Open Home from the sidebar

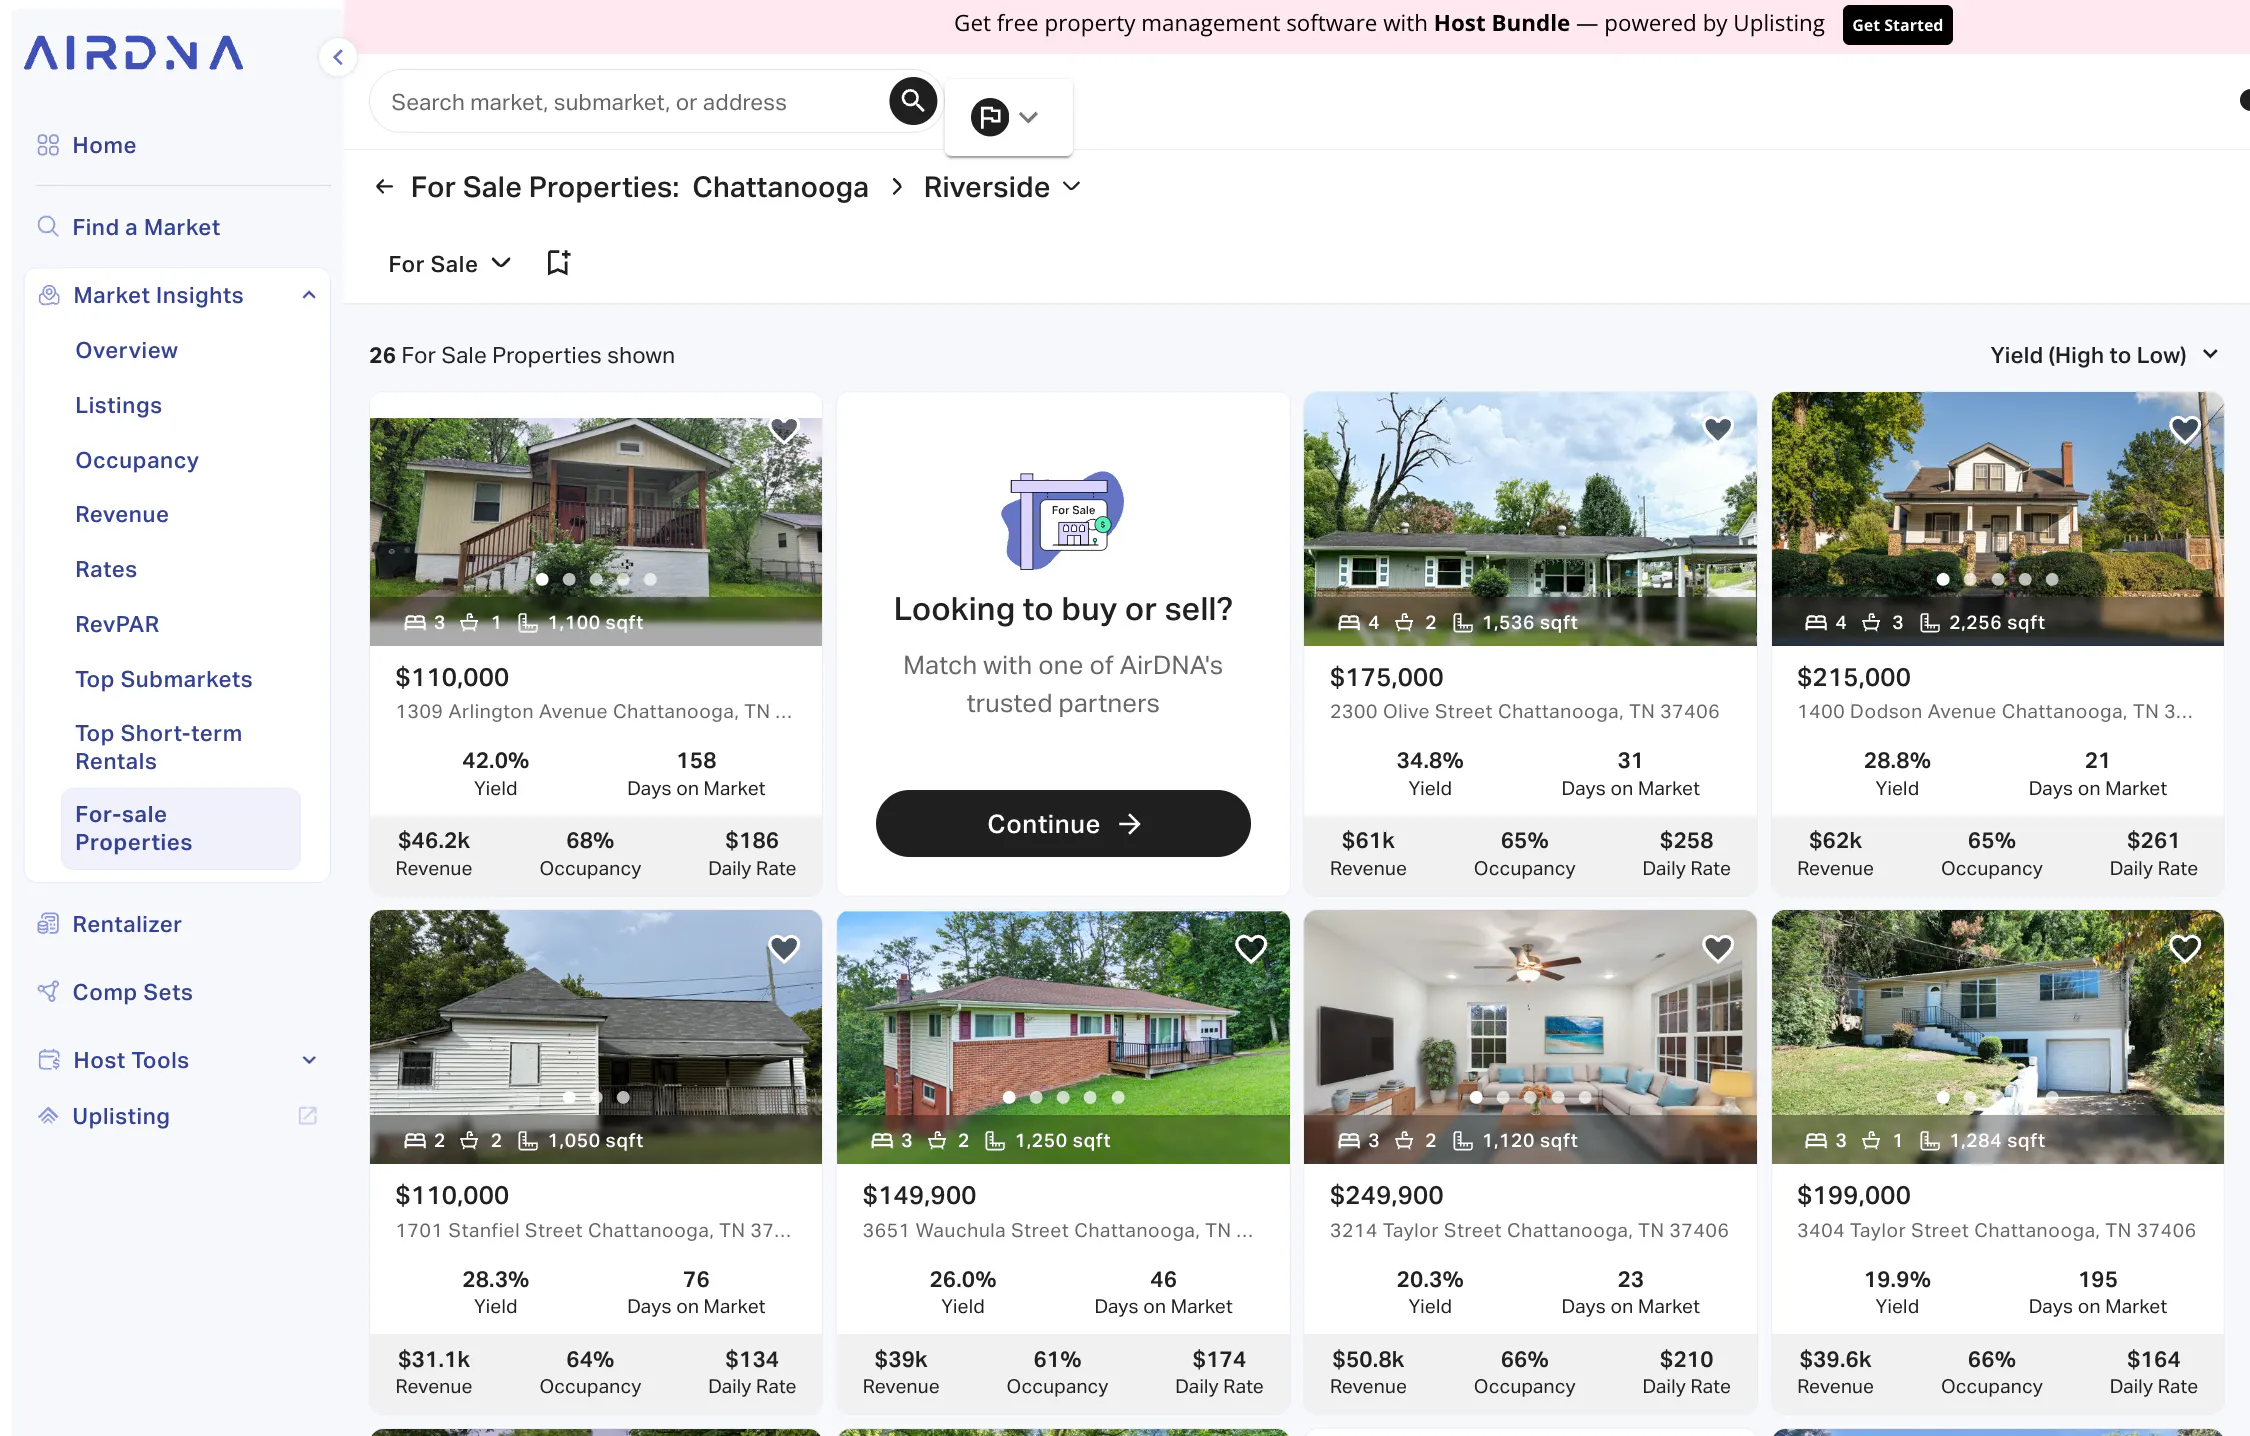coord(104,145)
